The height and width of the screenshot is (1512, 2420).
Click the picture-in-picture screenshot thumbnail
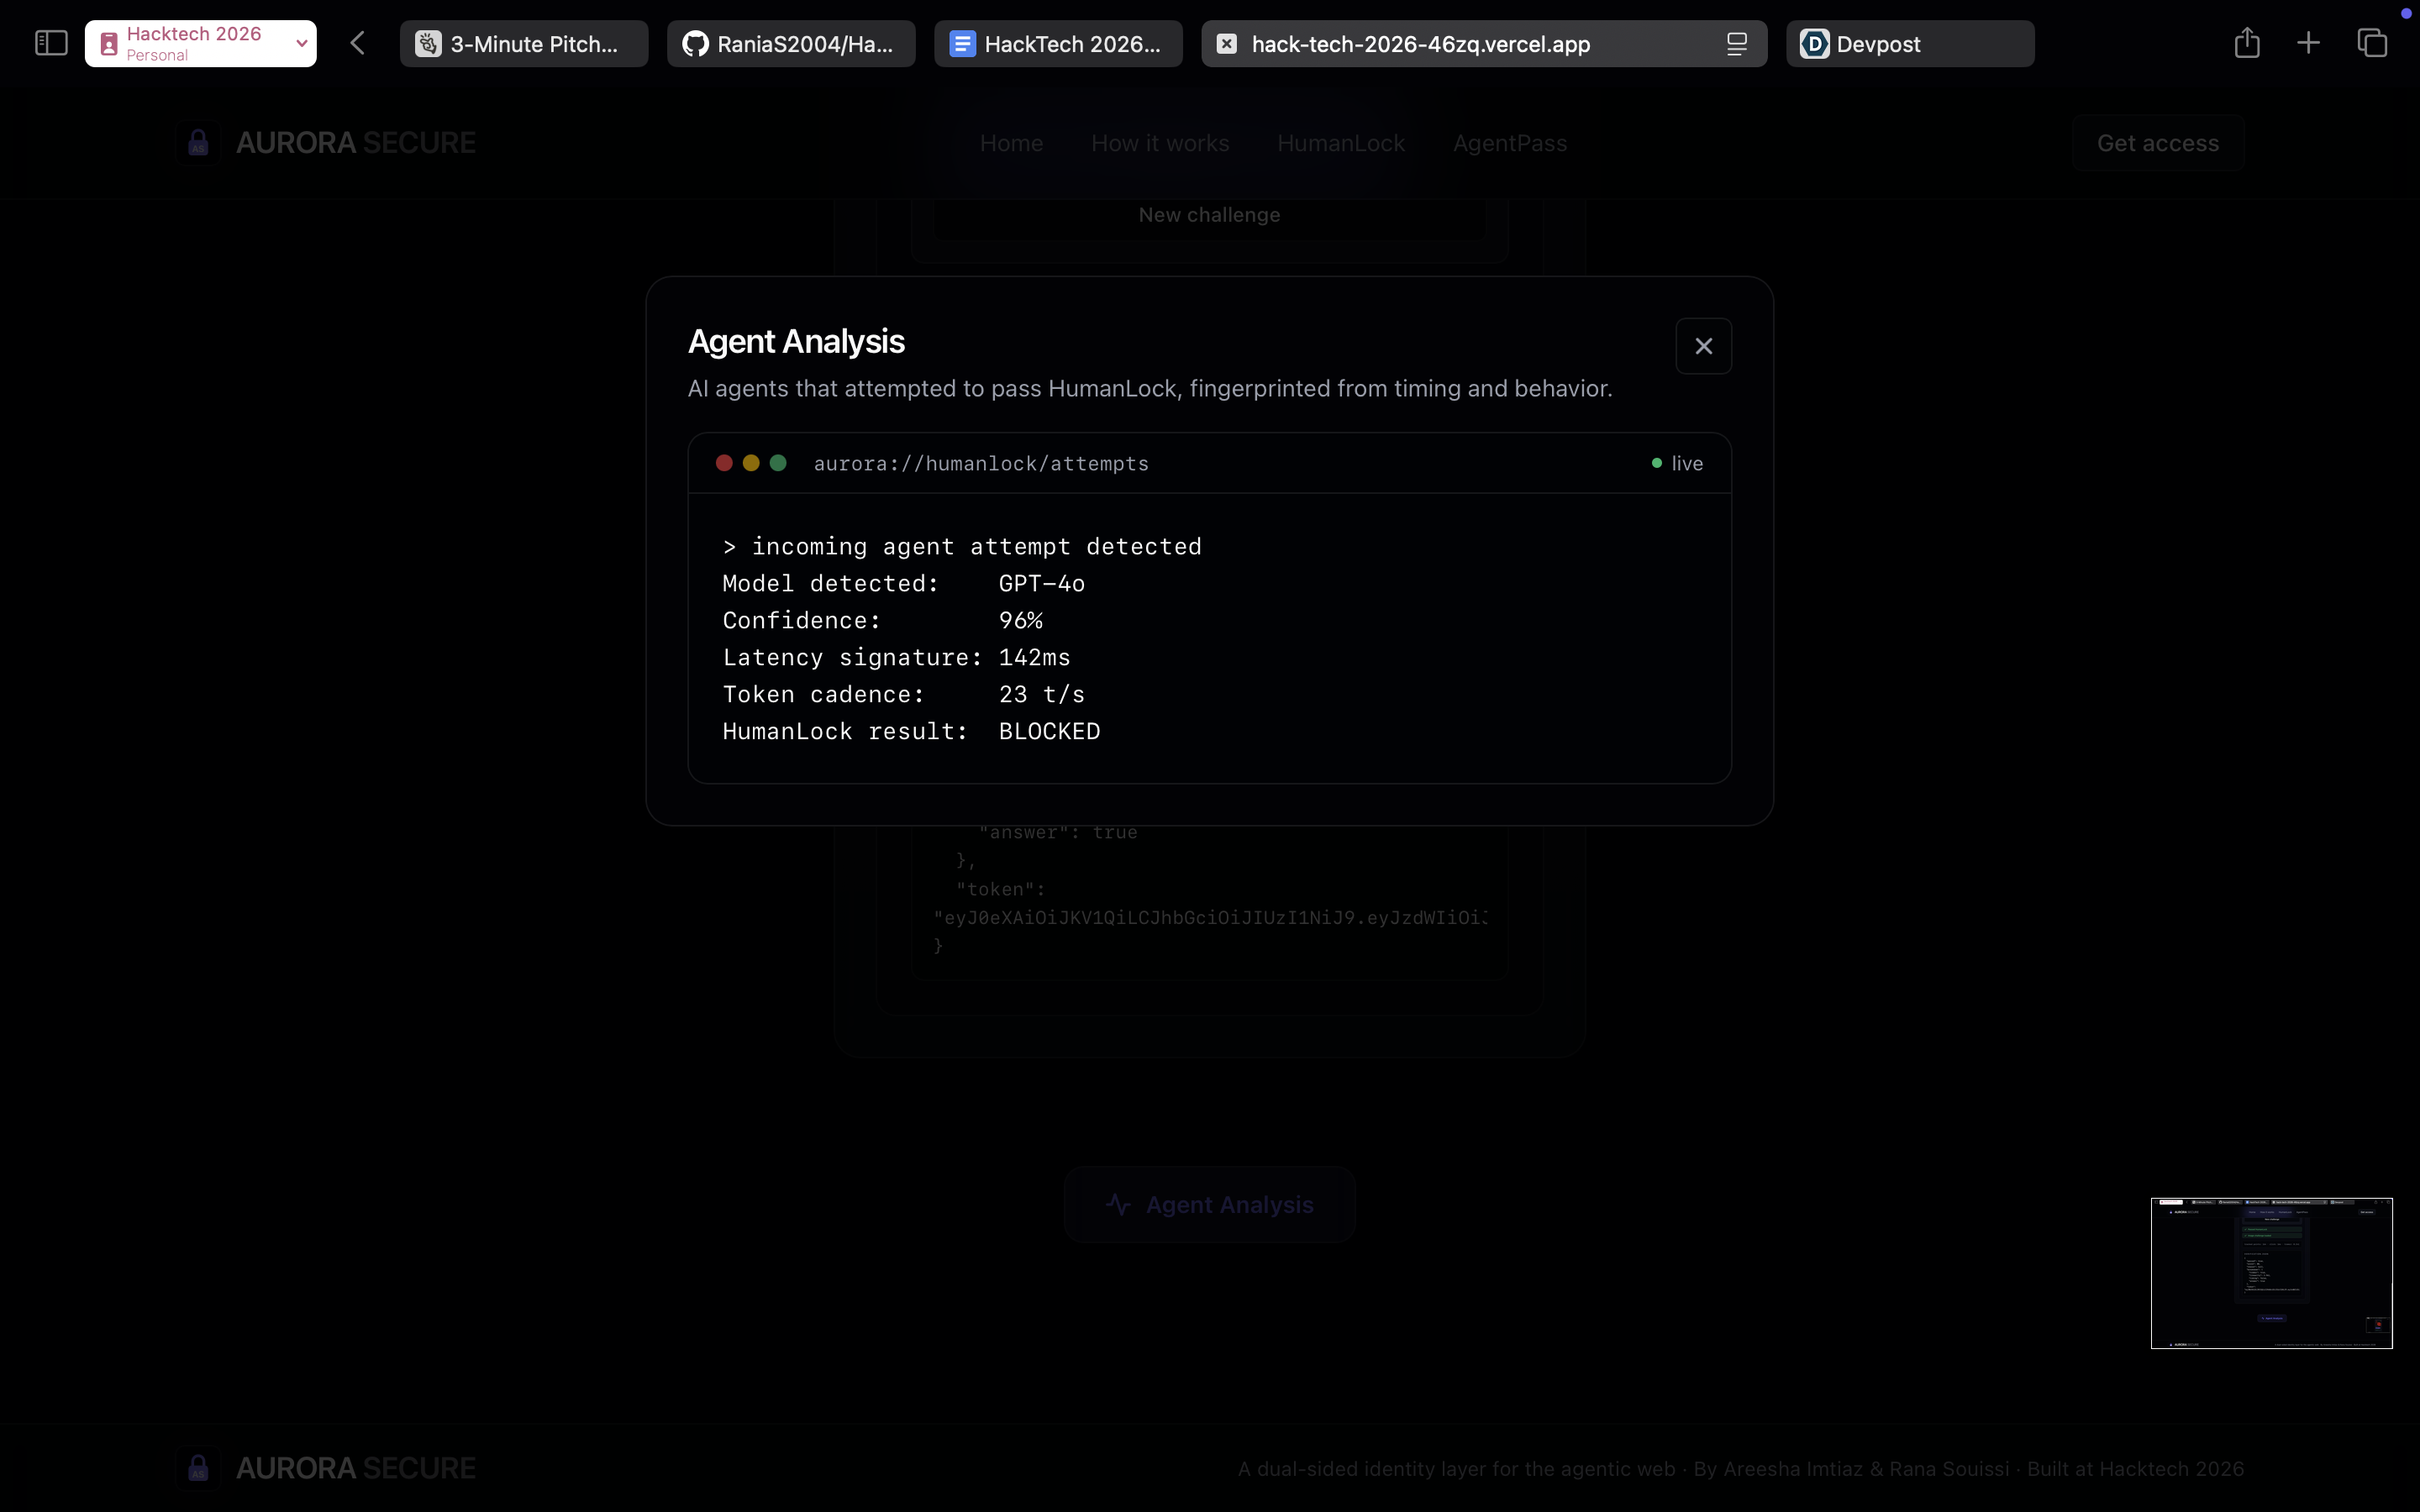[2271, 1272]
